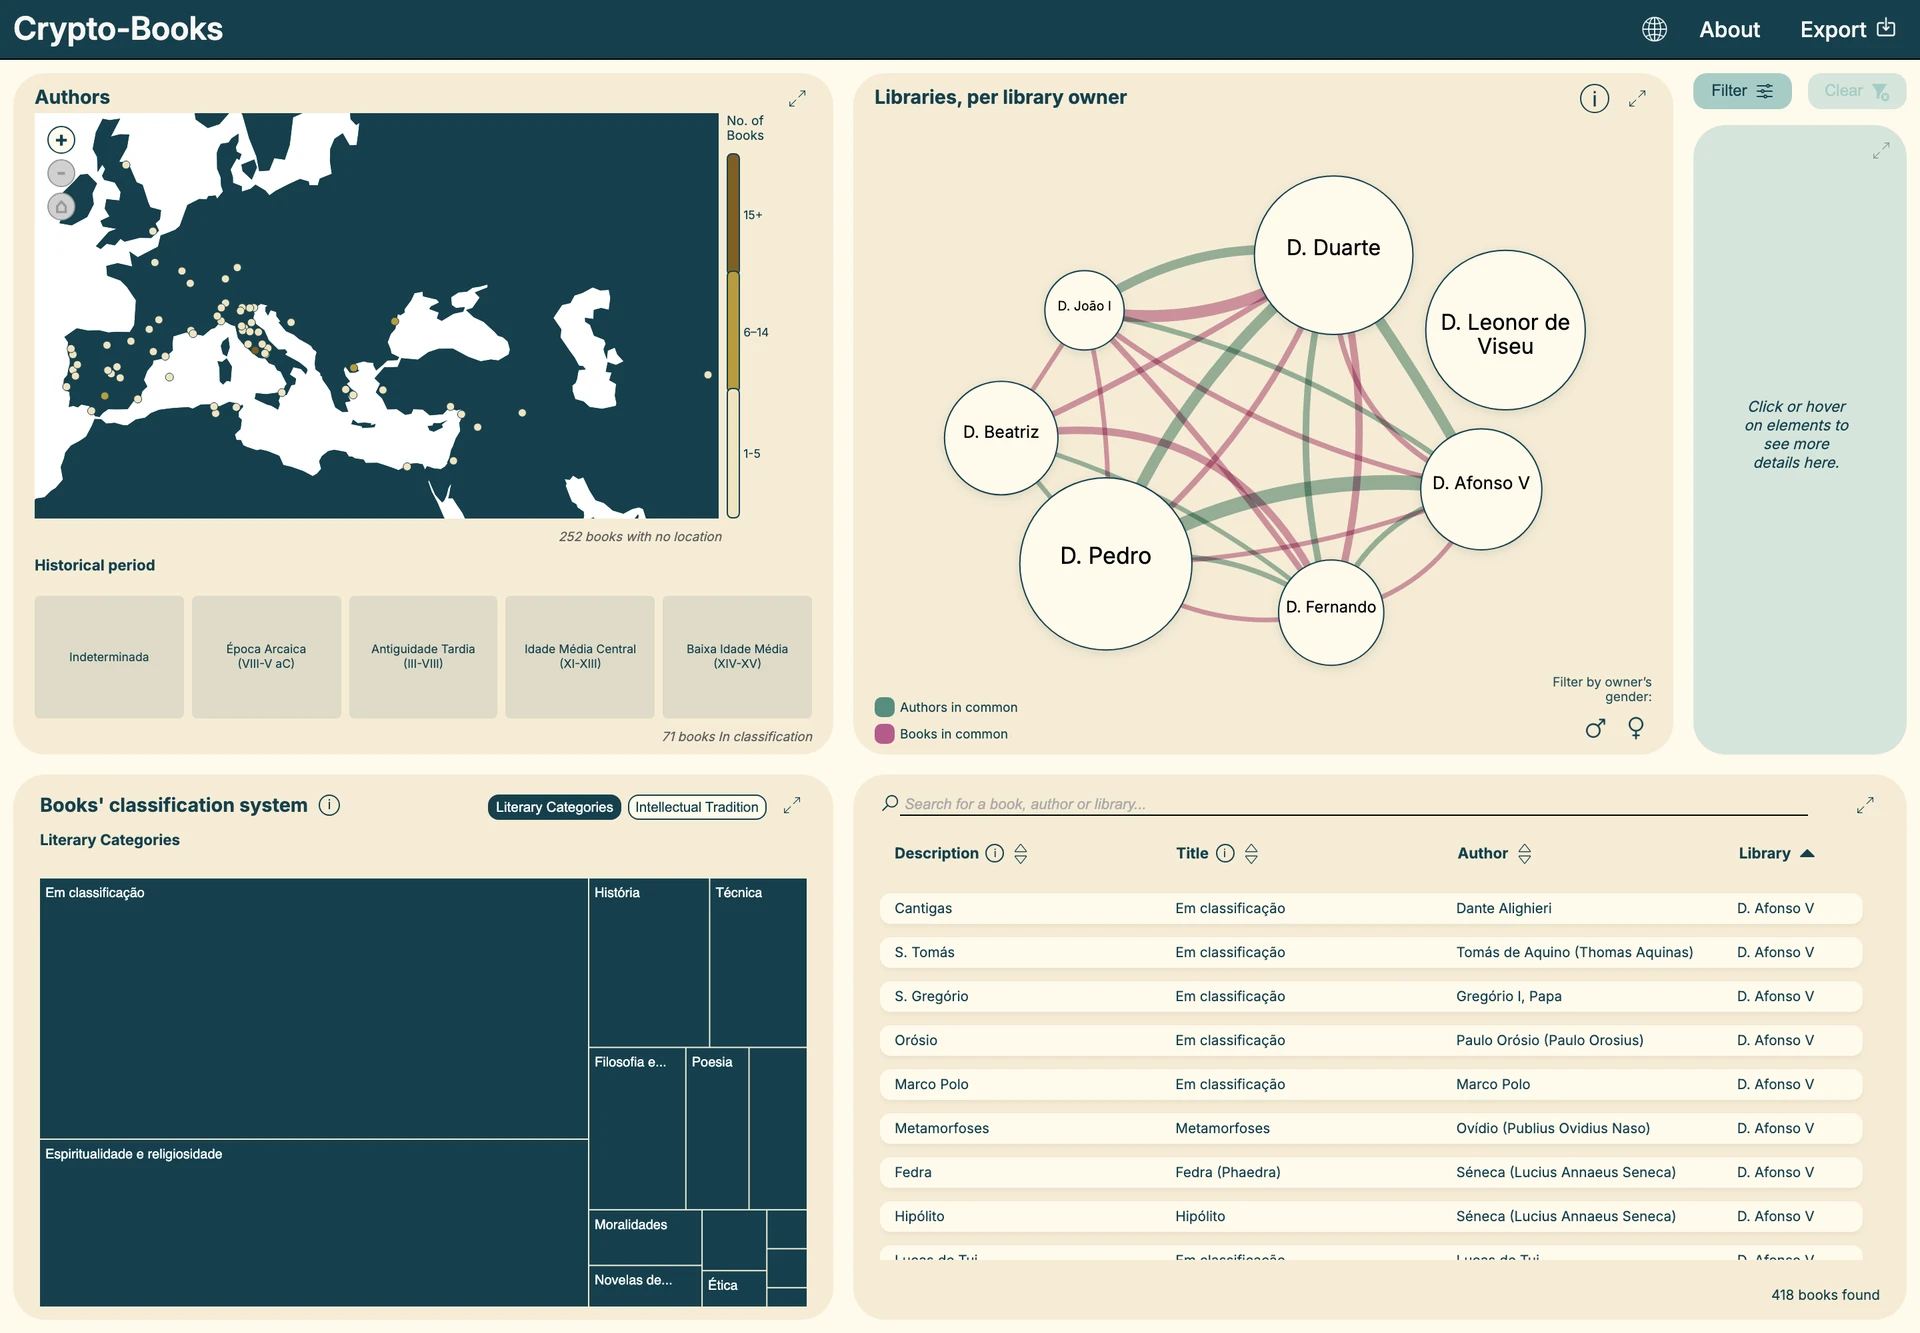This screenshot has width=1920, height=1333.
Task: Click in the book search field
Action: coord(1354,804)
